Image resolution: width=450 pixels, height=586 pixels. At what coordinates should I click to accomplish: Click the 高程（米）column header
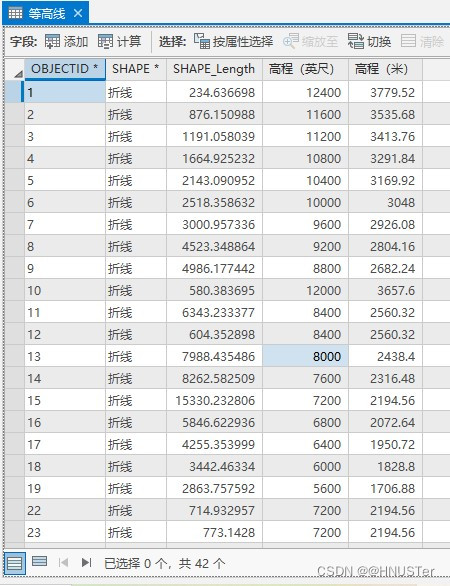(x=385, y=69)
